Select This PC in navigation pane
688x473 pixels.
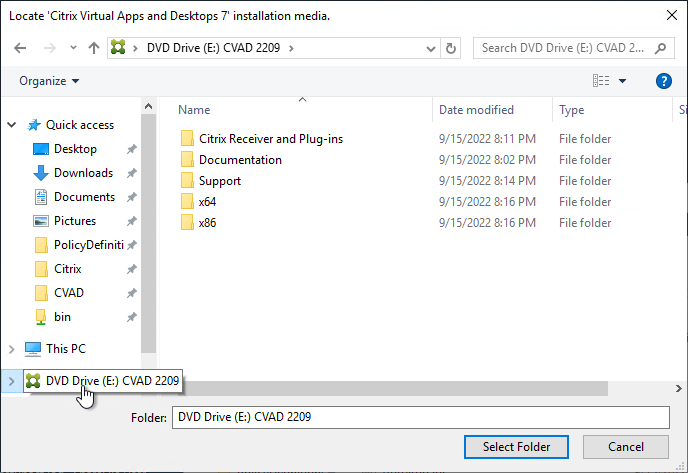[66, 349]
